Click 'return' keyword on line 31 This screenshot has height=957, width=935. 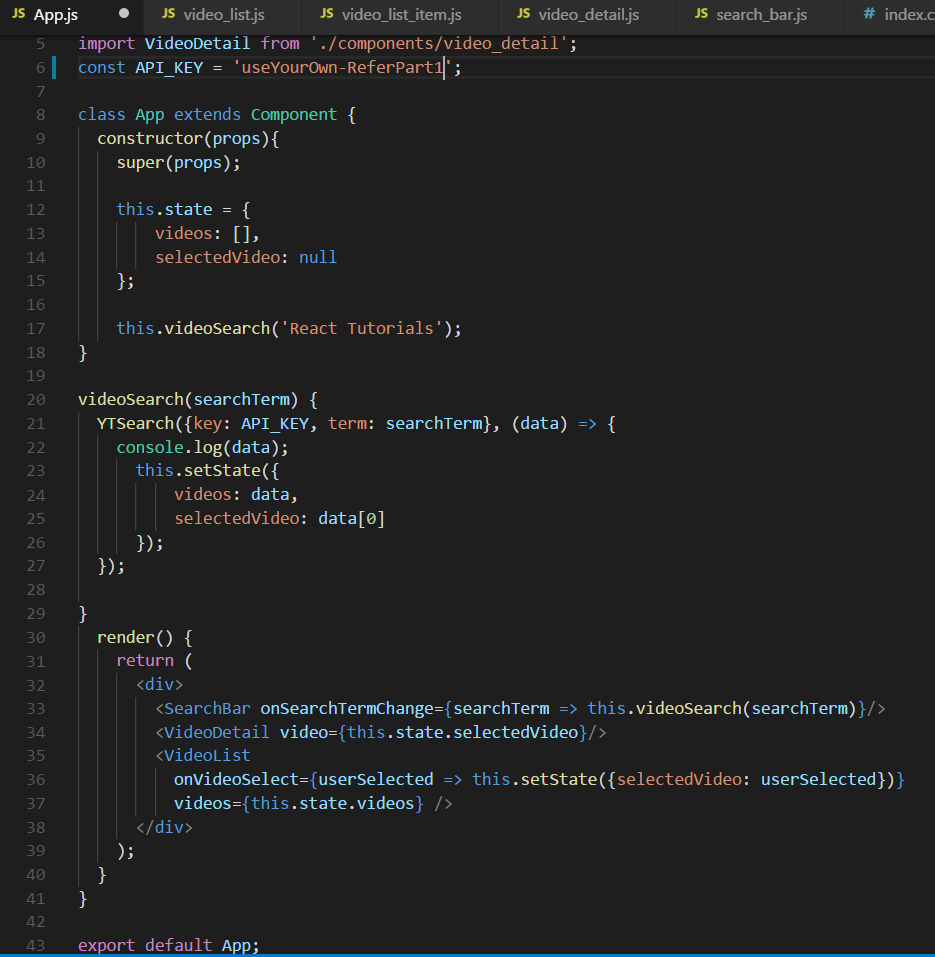pos(145,661)
